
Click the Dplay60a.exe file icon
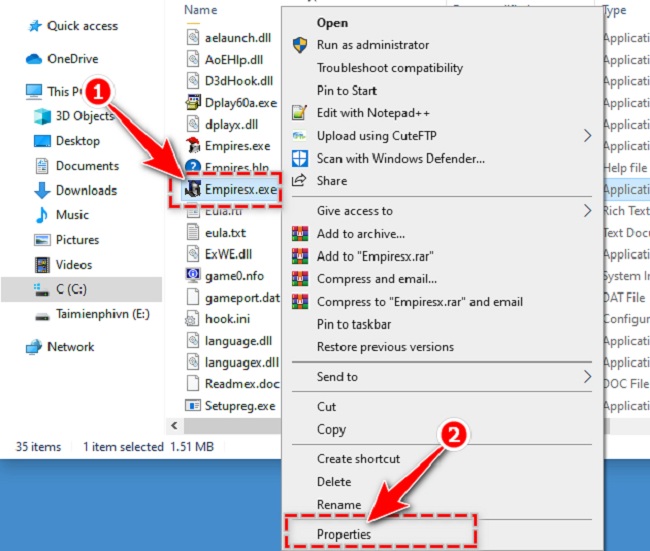[195, 101]
